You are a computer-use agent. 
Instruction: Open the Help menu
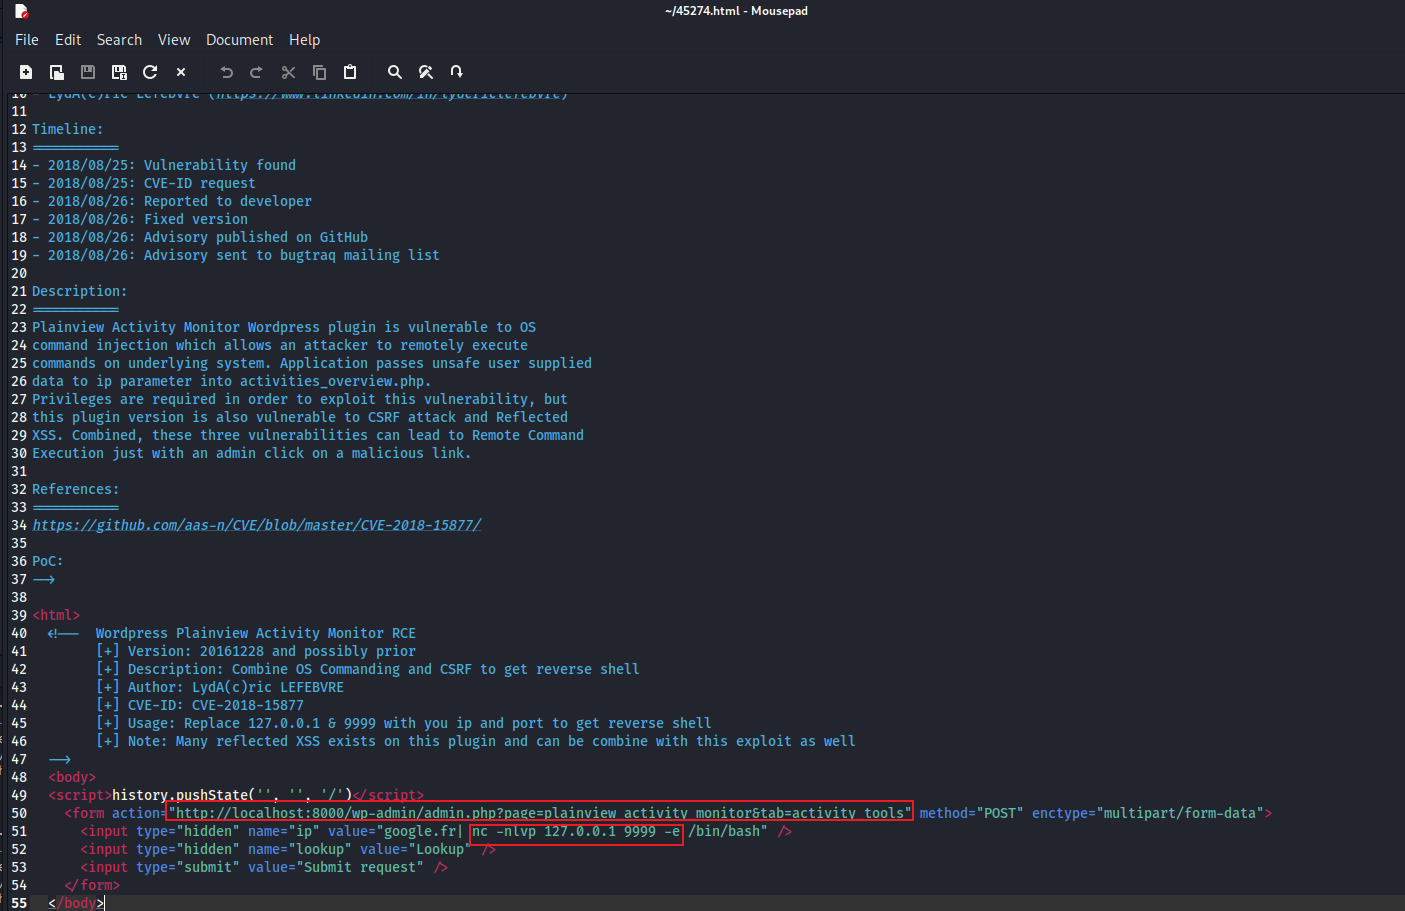(305, 40)
